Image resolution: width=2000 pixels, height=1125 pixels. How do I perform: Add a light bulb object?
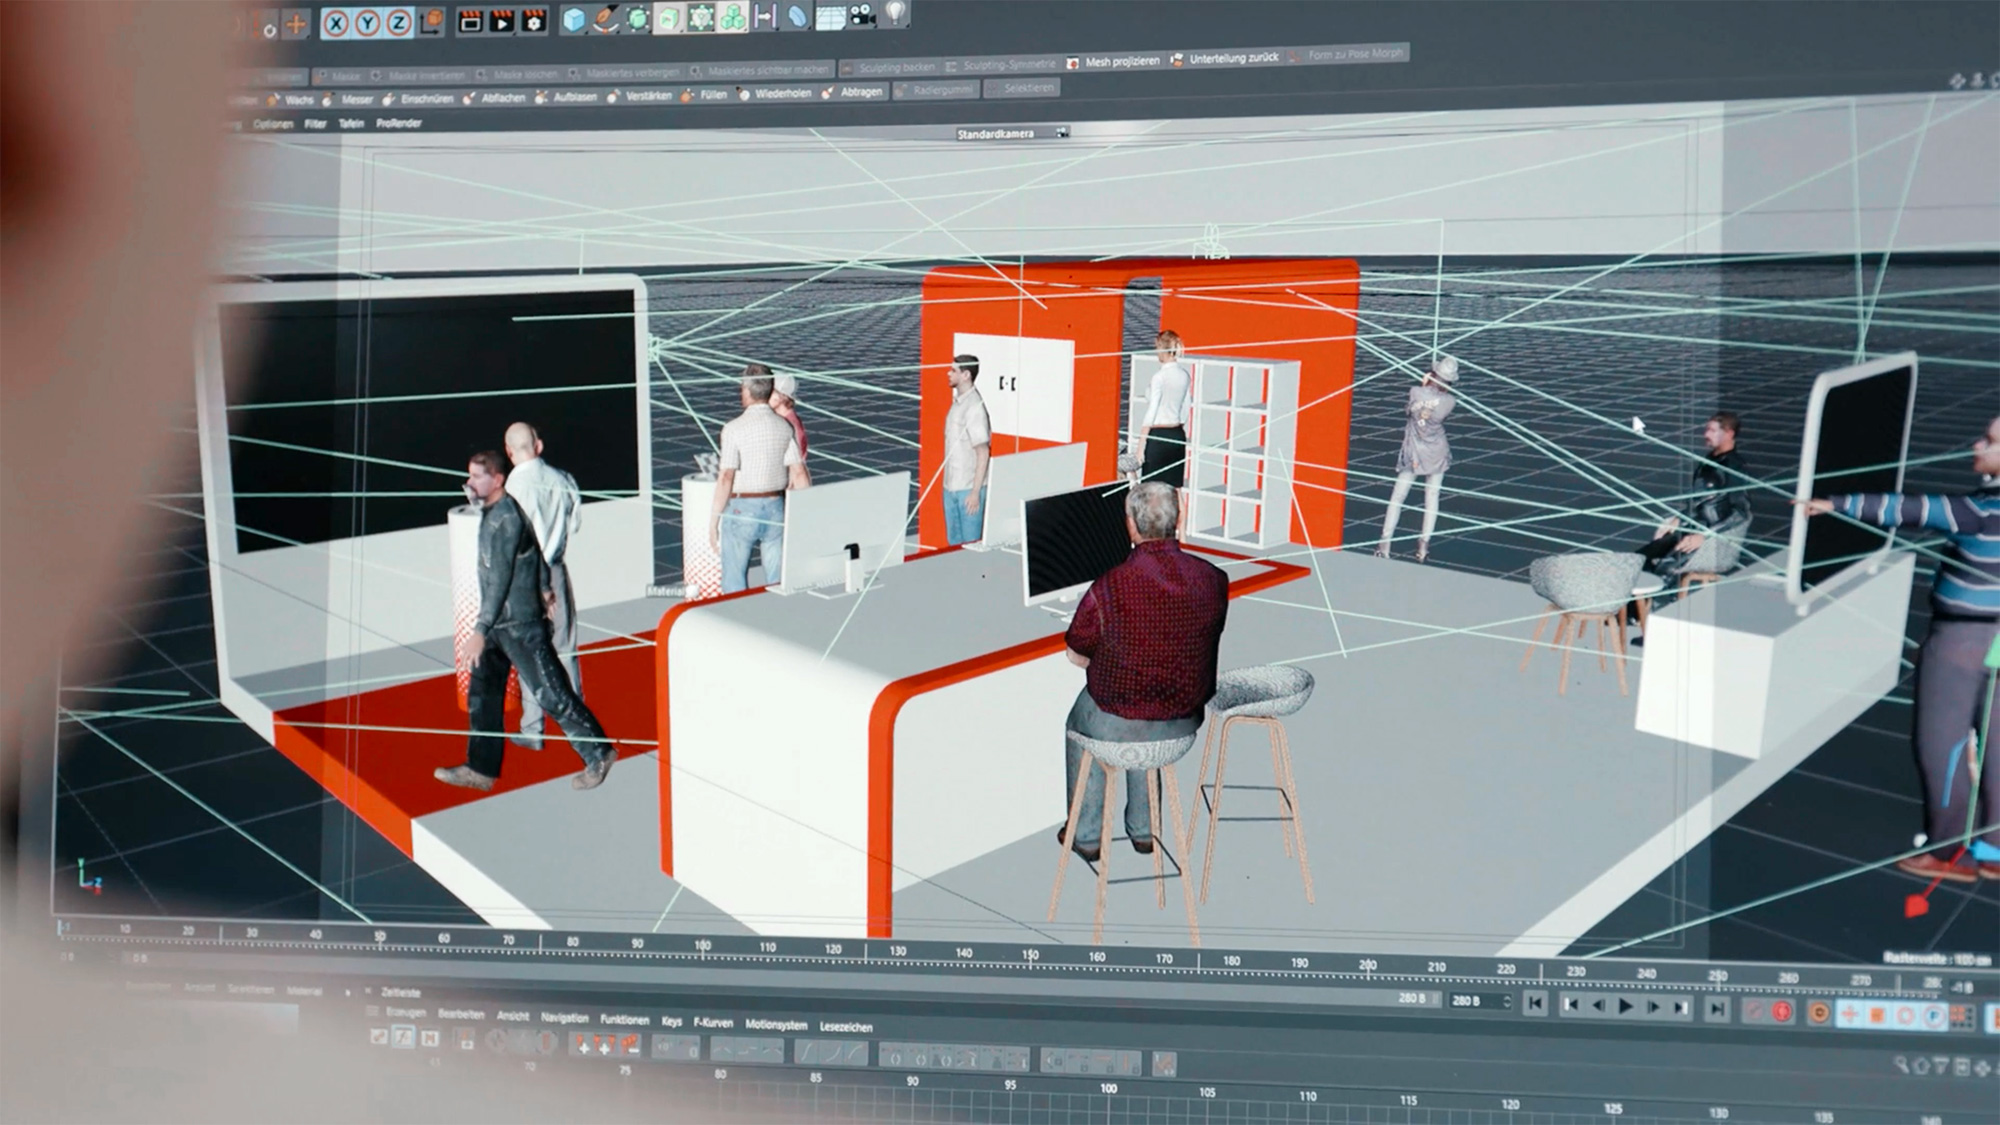tap(895, 12)
